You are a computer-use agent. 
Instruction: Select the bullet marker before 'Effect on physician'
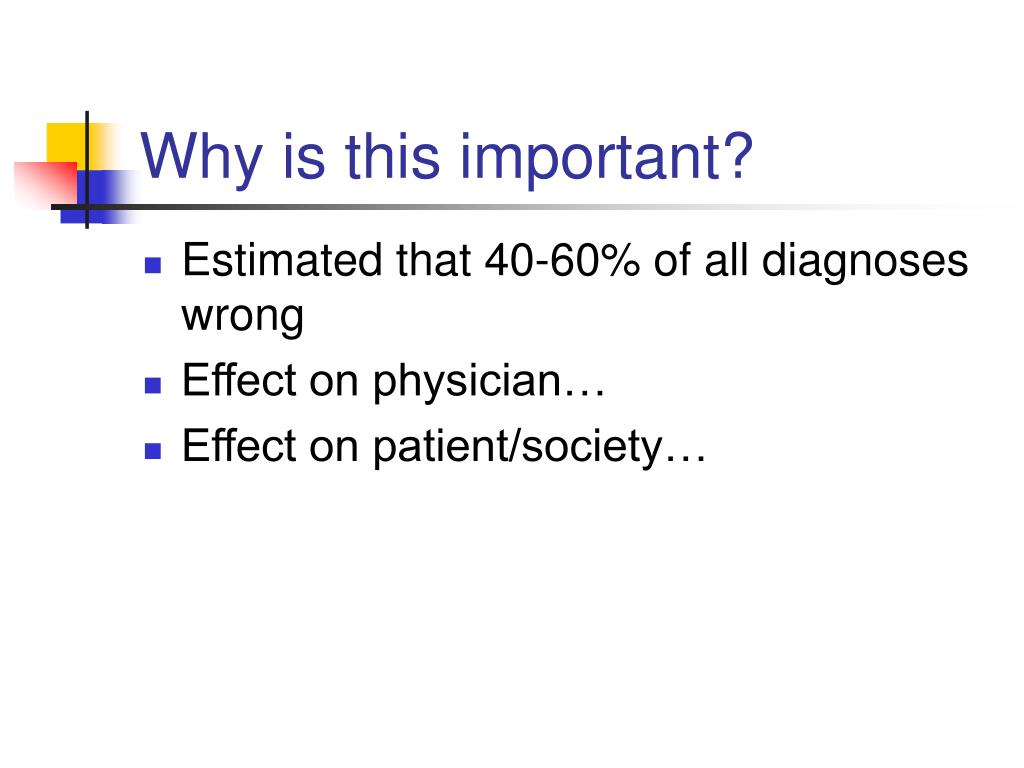point(153,385)
